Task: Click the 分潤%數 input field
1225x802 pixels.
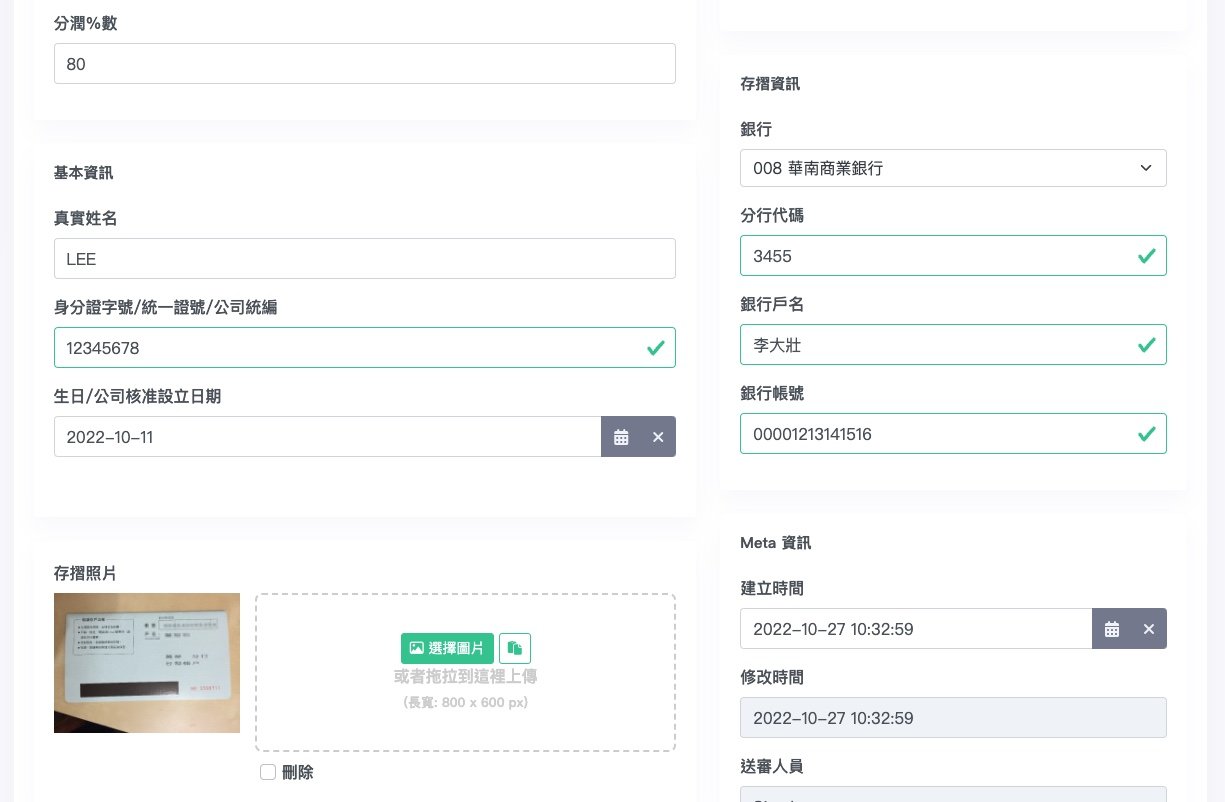Action: click(x=364, y=64)
